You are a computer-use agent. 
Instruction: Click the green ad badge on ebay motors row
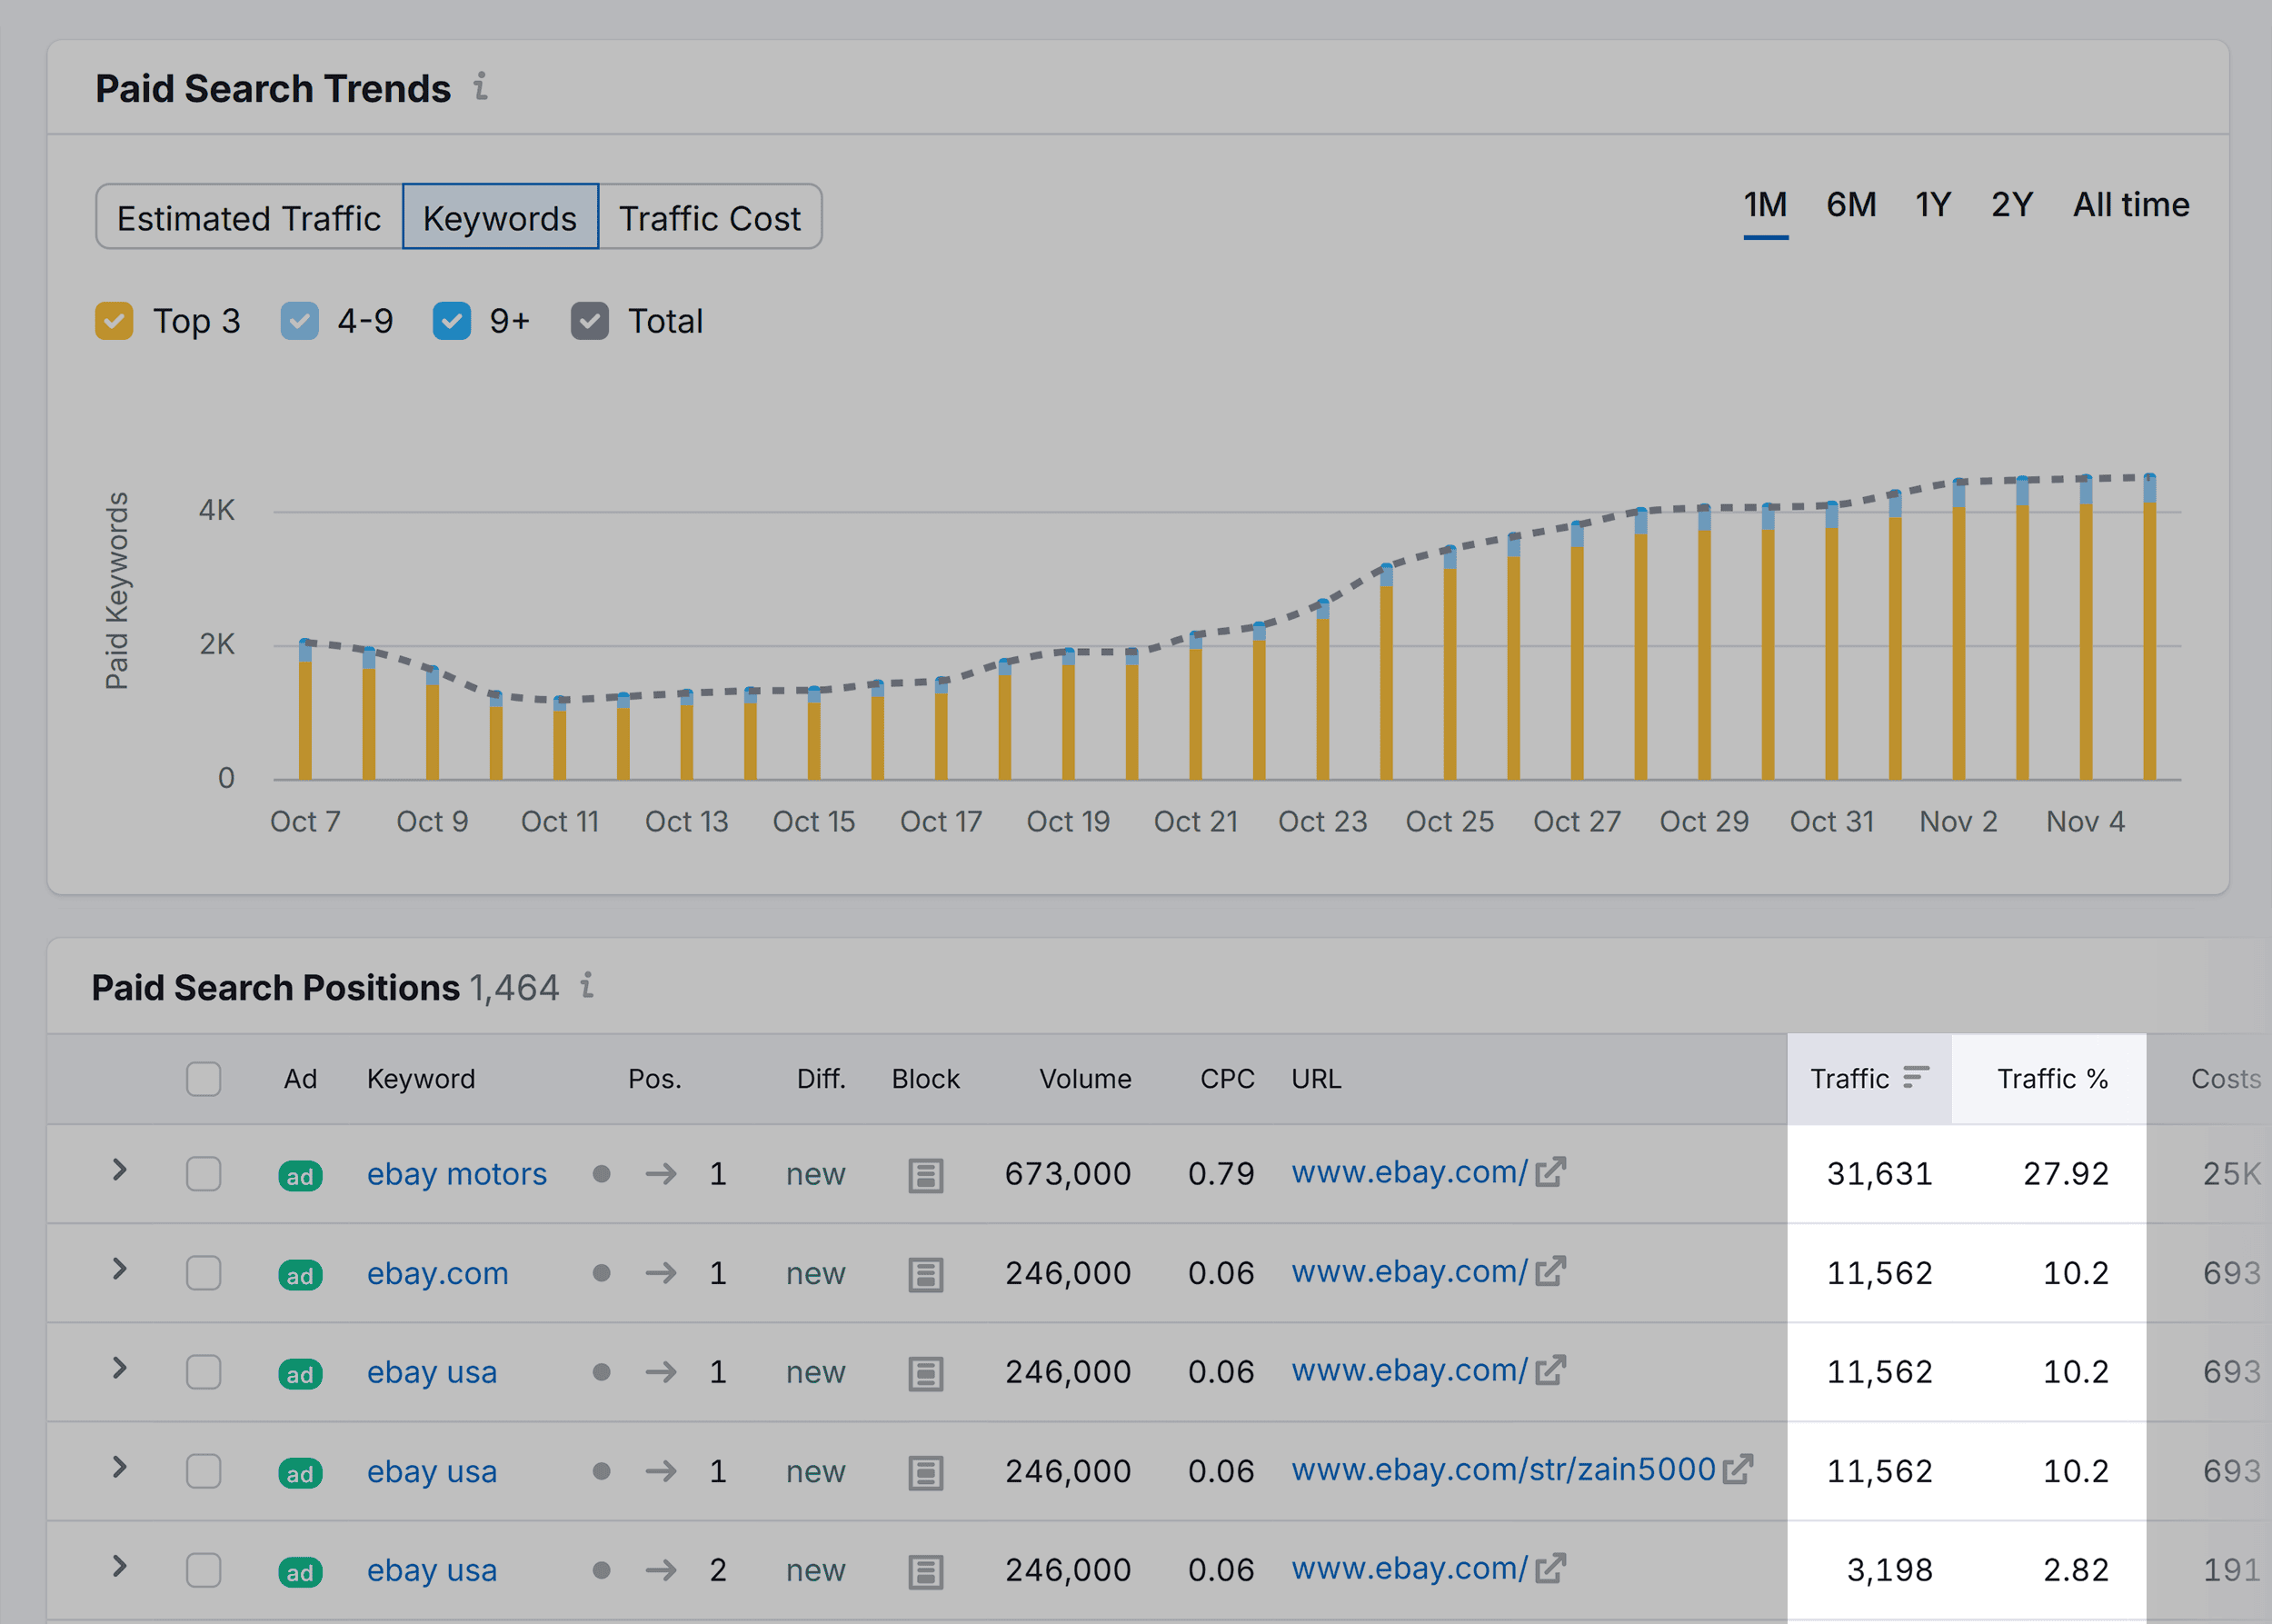pyautogui.click(x=299, y=1176)
